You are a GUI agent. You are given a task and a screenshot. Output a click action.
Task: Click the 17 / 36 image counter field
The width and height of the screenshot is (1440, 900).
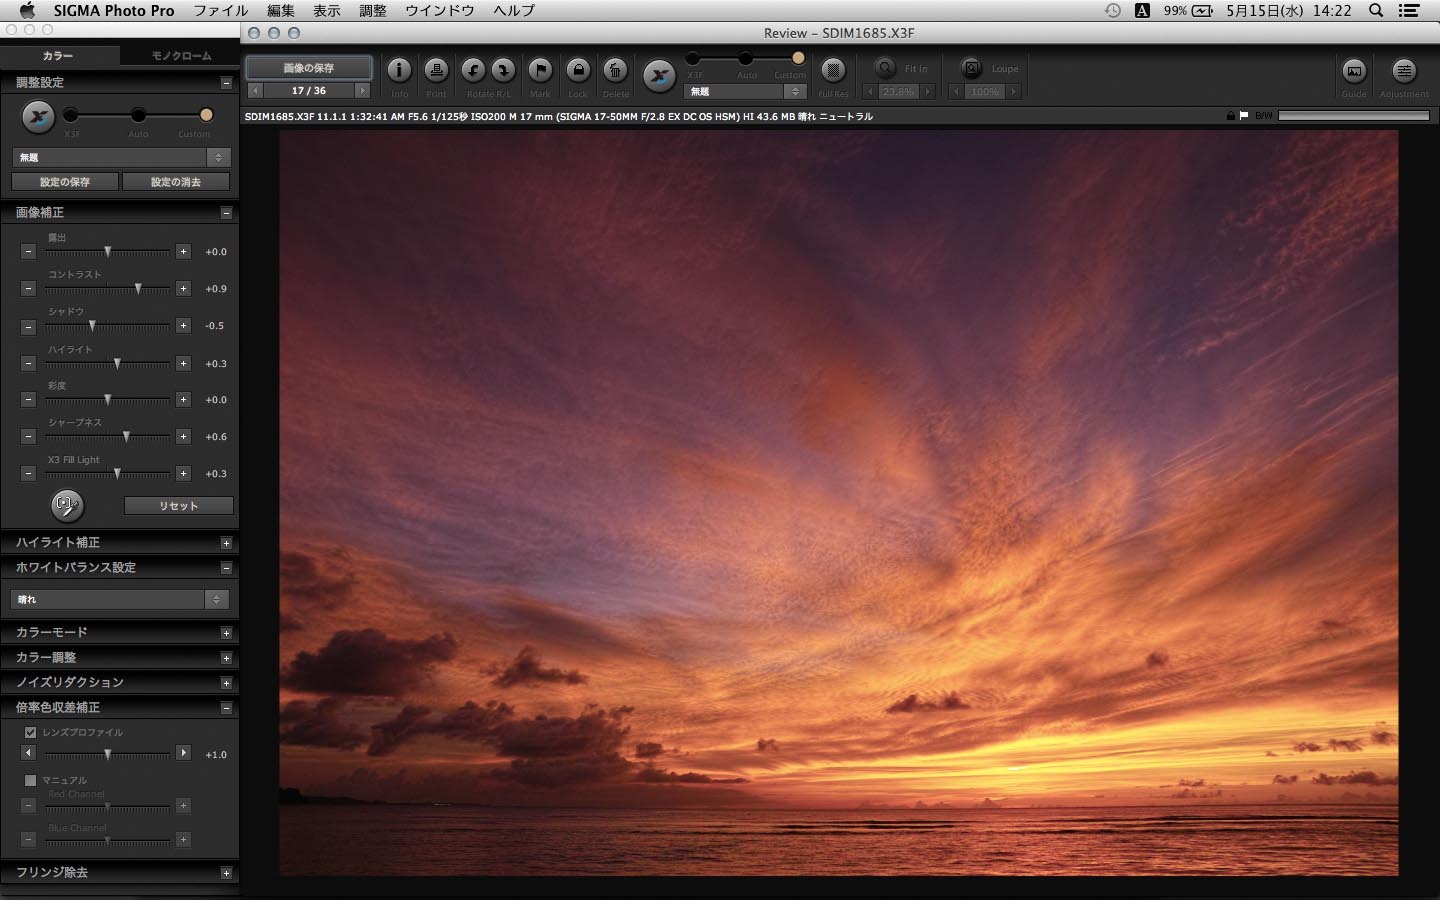(309, 90)
